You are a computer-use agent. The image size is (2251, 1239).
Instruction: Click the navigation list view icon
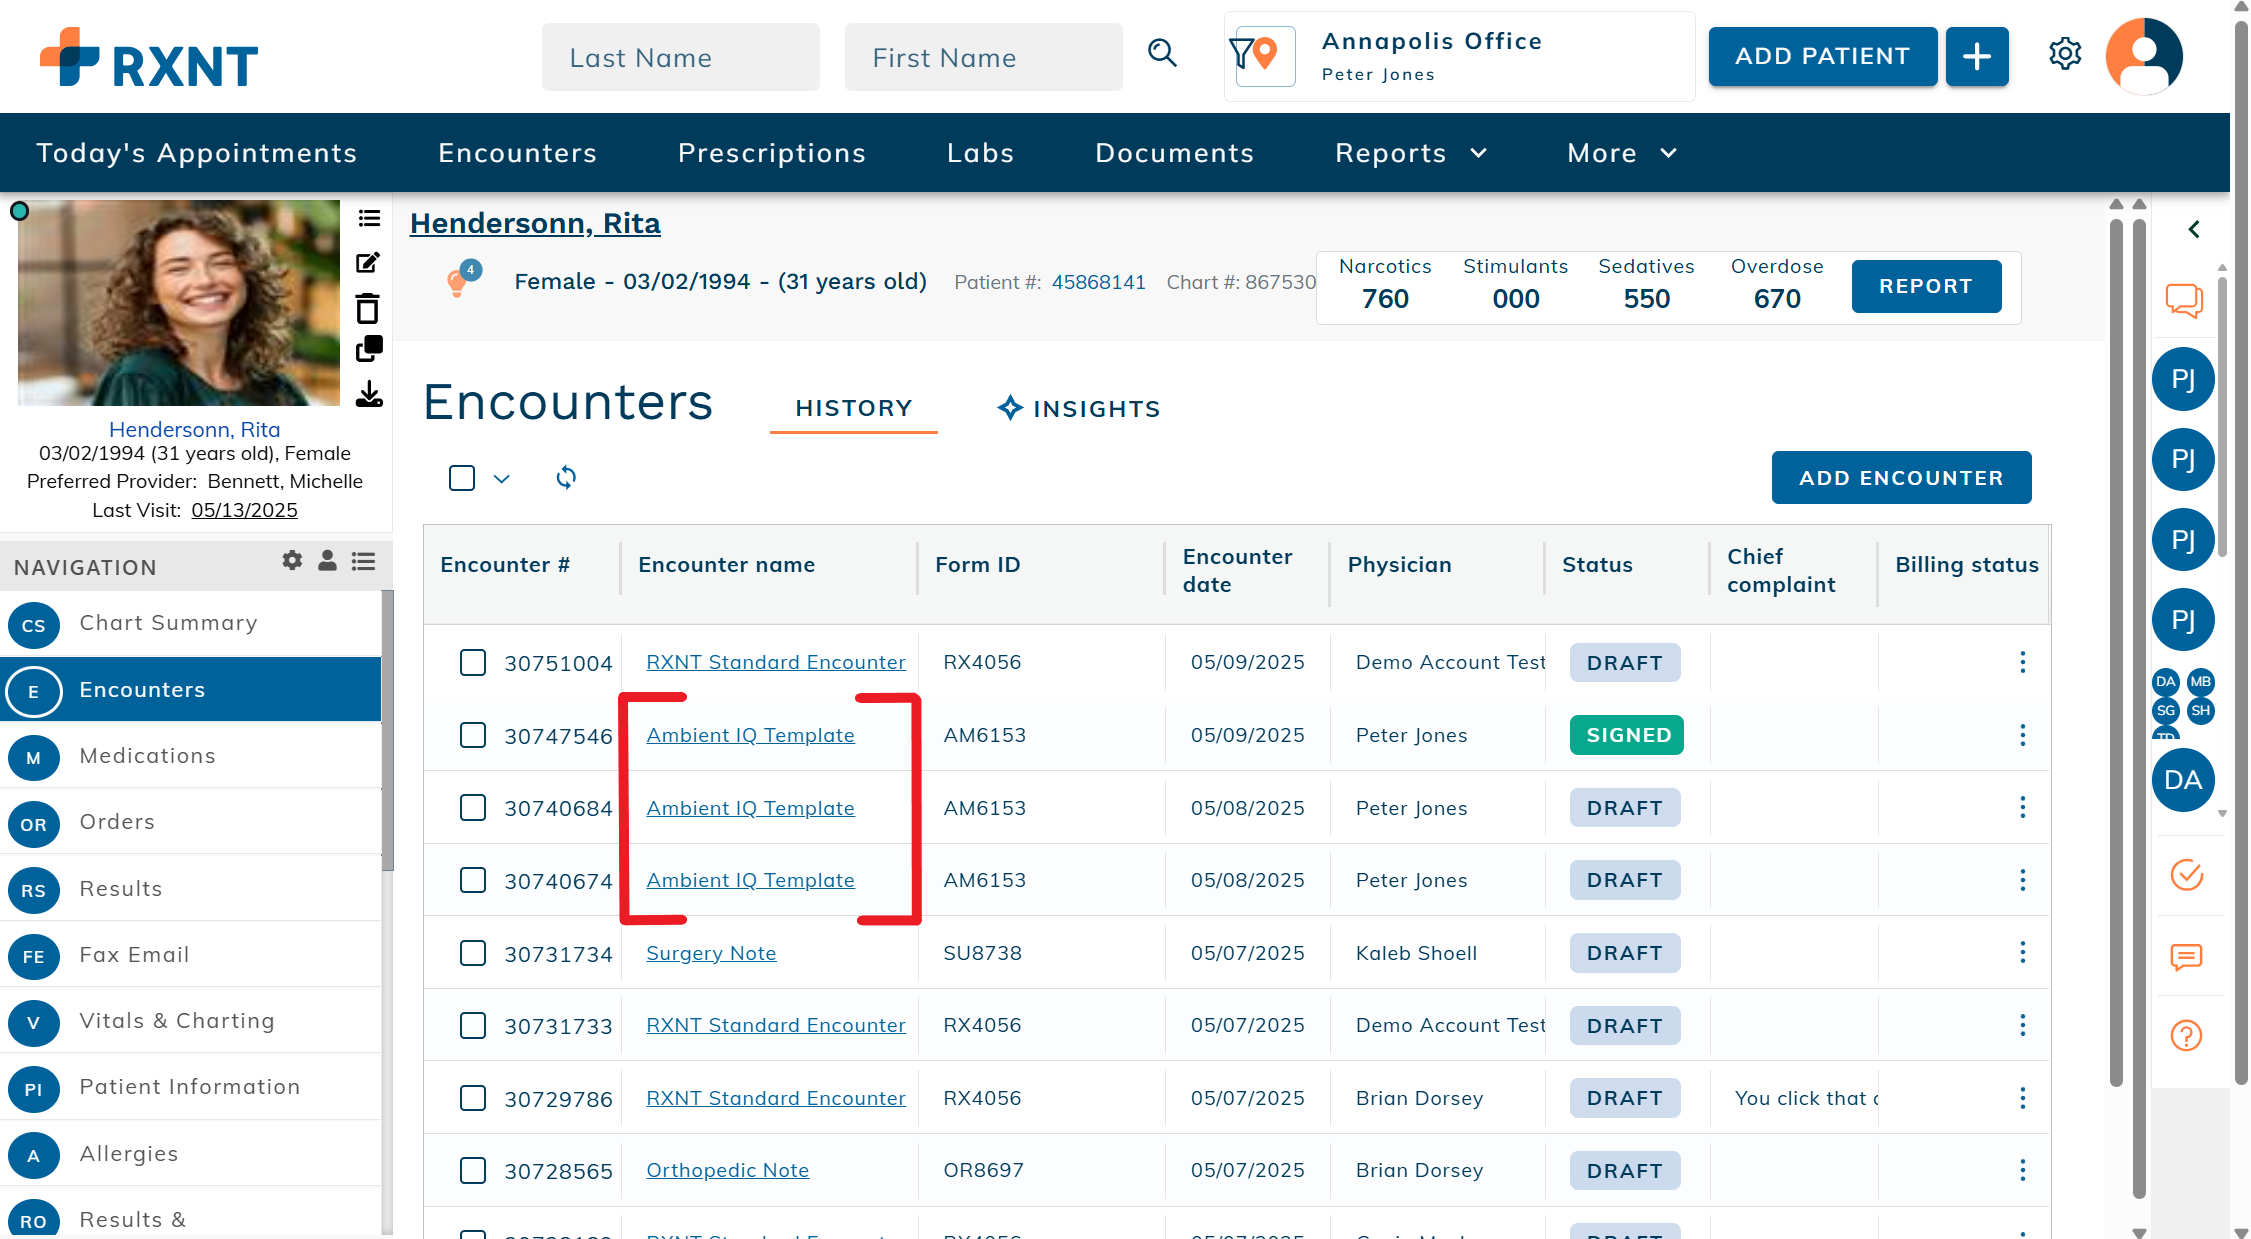[x=363, y=561]
